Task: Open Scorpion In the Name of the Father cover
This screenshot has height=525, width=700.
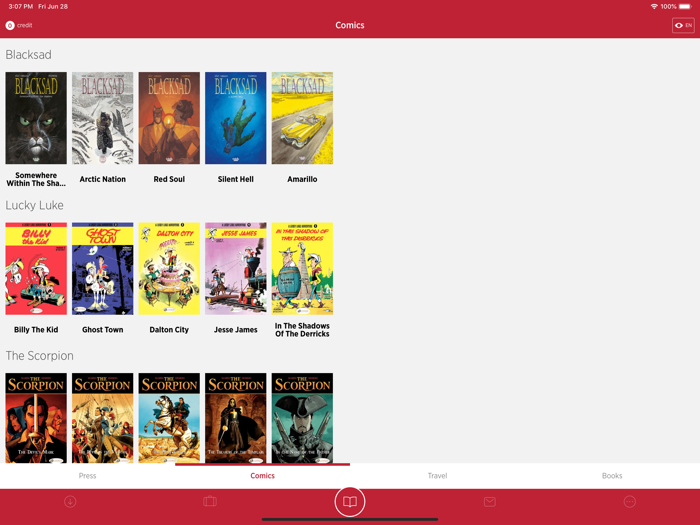Action: click(302, 418)
